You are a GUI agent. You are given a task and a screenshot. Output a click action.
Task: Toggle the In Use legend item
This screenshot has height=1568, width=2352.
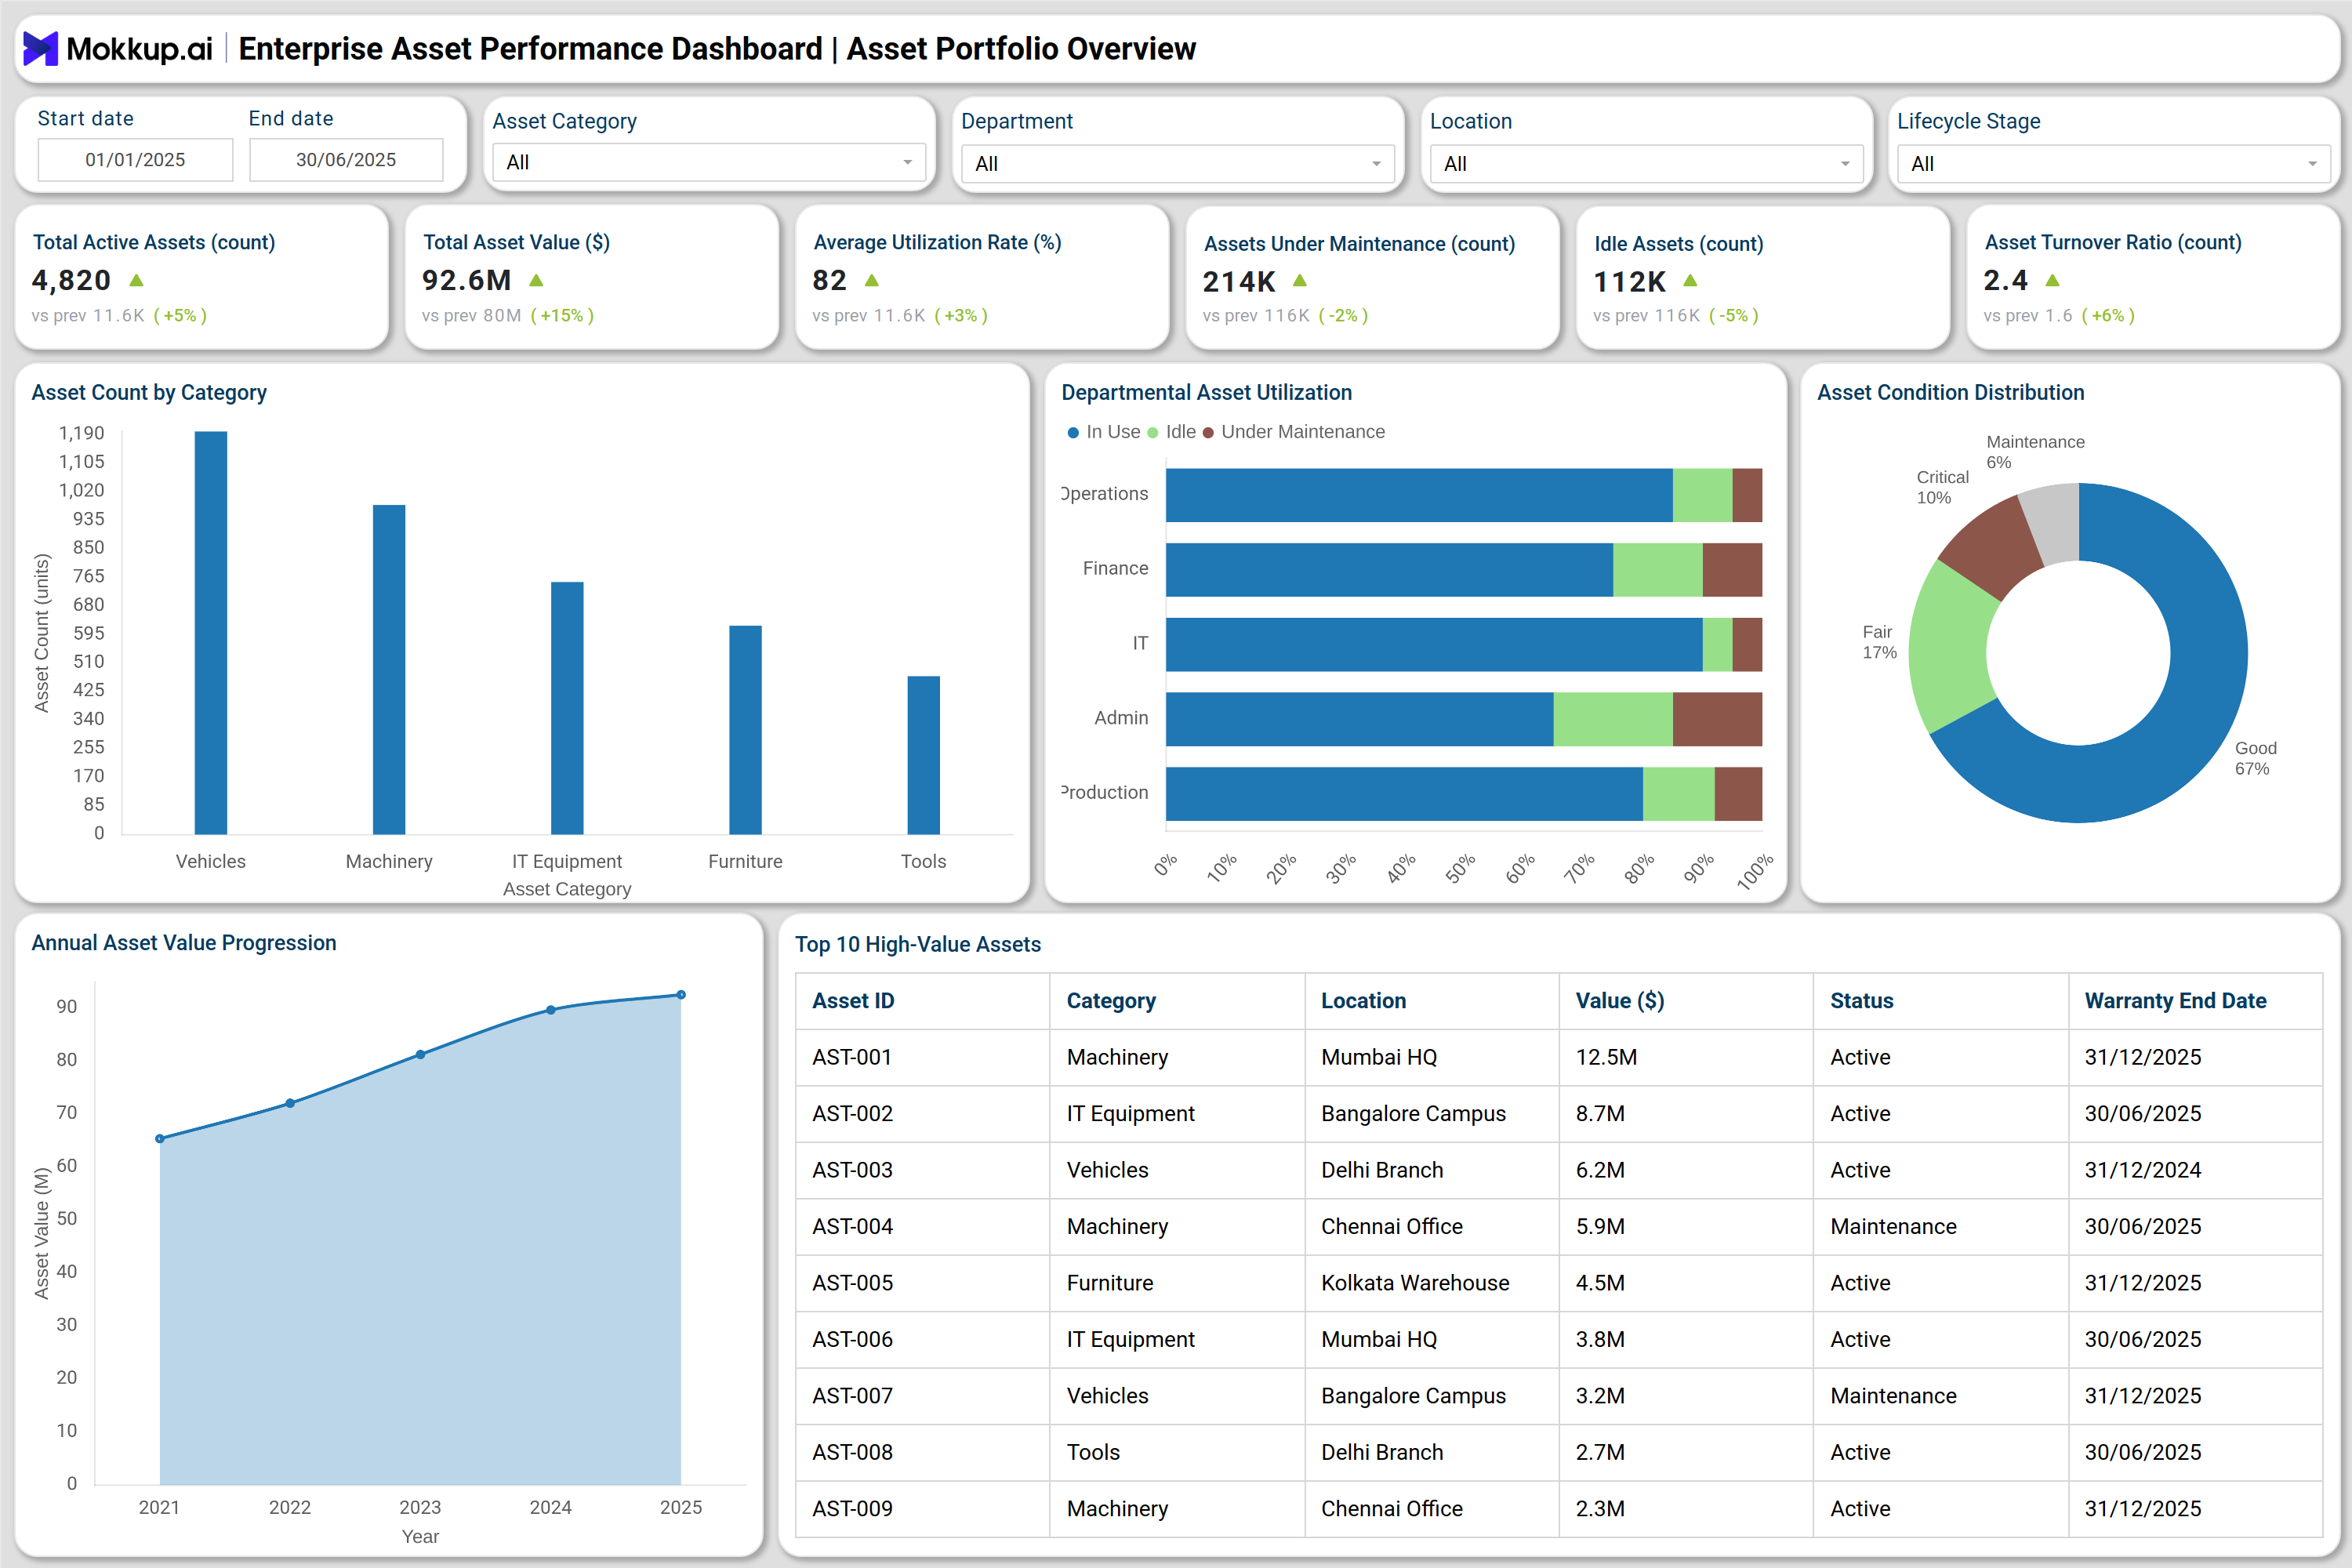(1103, 432)
